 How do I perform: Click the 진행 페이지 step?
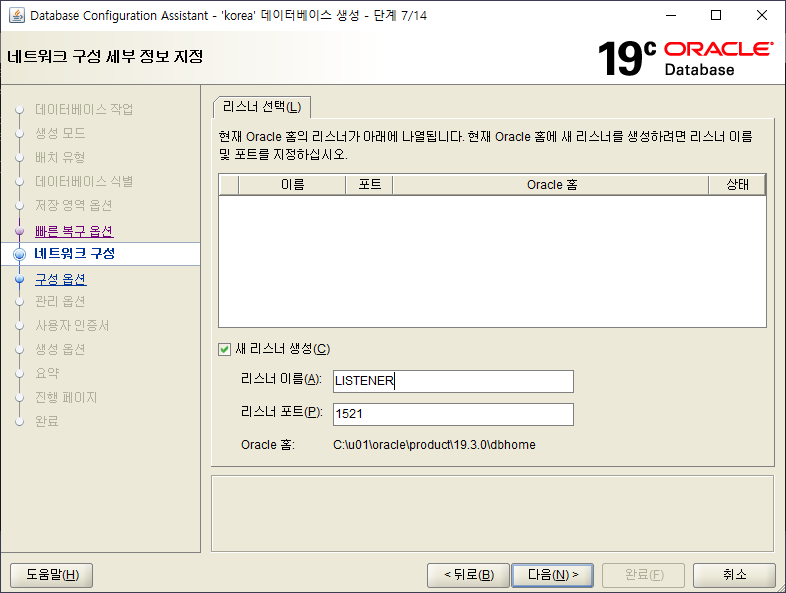tap(66, 398)
